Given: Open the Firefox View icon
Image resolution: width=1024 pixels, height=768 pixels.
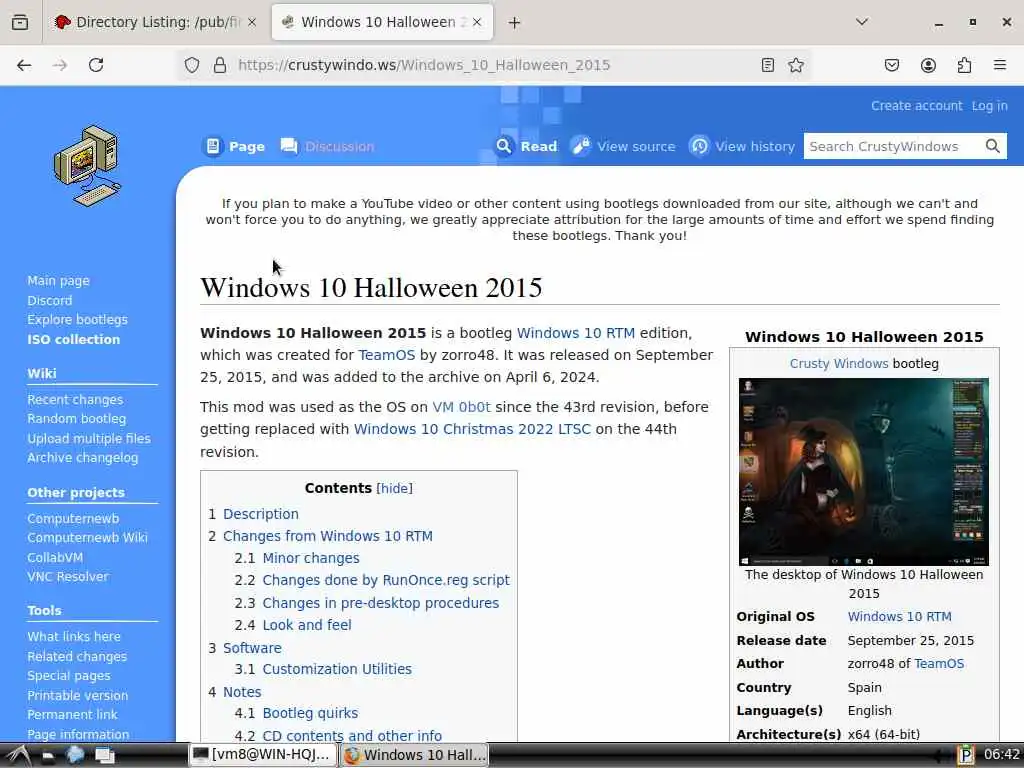Looking at the screenshot, I should tap(20, 22).
